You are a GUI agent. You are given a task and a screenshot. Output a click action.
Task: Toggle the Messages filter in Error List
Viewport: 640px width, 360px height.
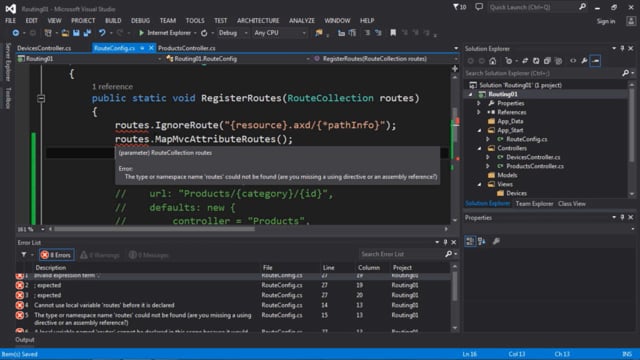[149, 255]
